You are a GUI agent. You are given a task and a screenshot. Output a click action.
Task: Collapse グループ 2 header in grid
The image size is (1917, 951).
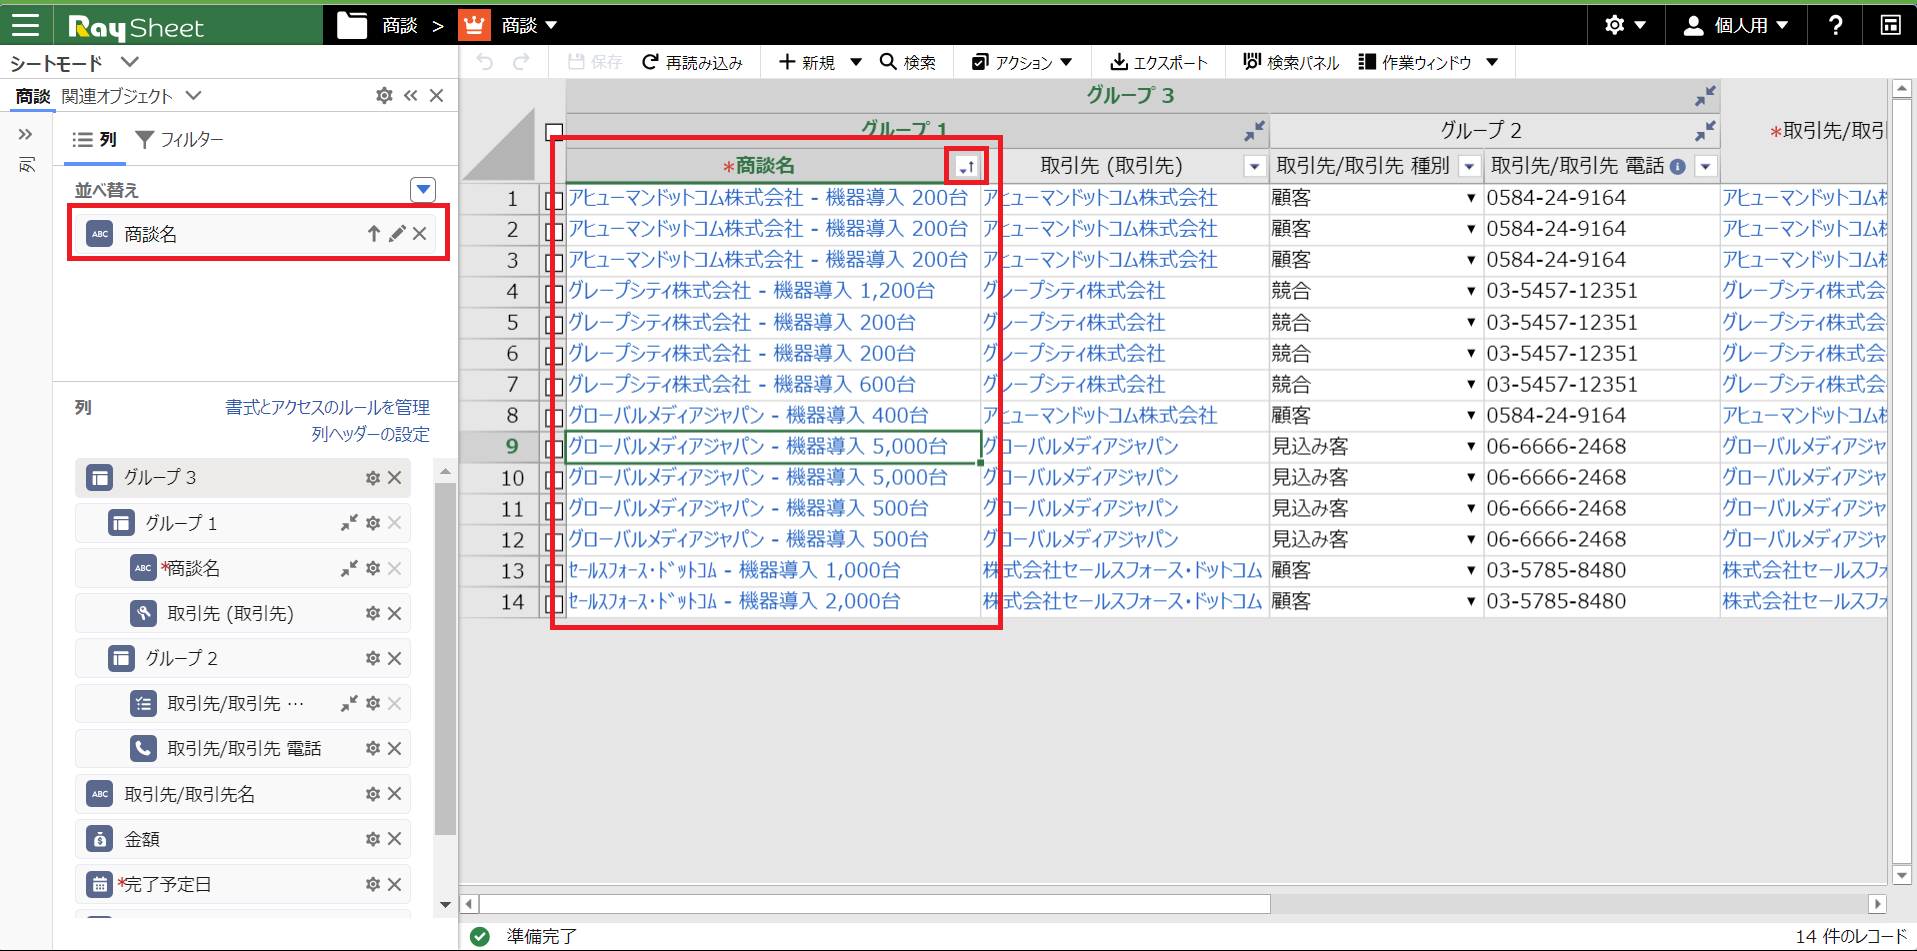point(1705,131)
